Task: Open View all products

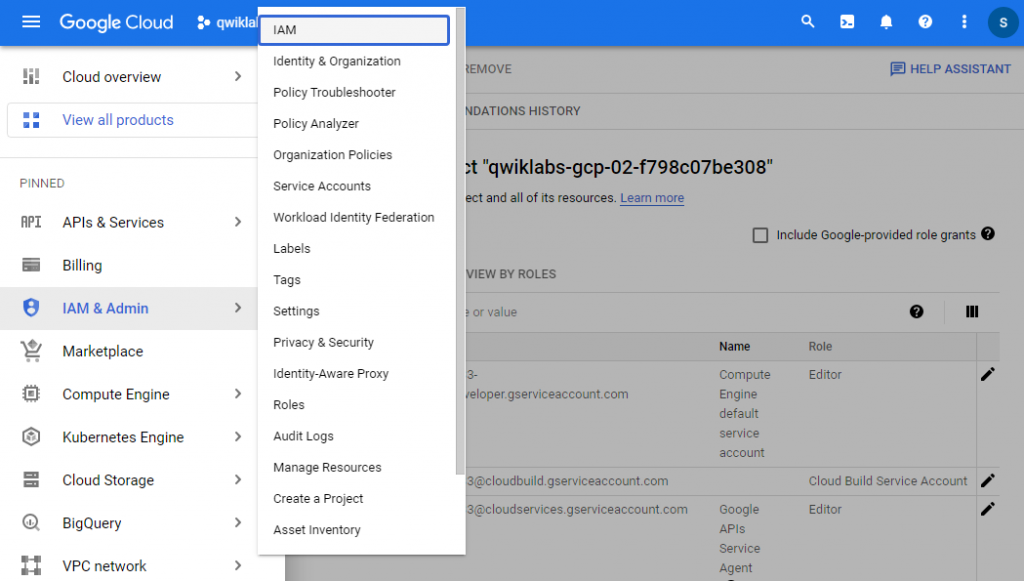Action: tap(133, 119)
